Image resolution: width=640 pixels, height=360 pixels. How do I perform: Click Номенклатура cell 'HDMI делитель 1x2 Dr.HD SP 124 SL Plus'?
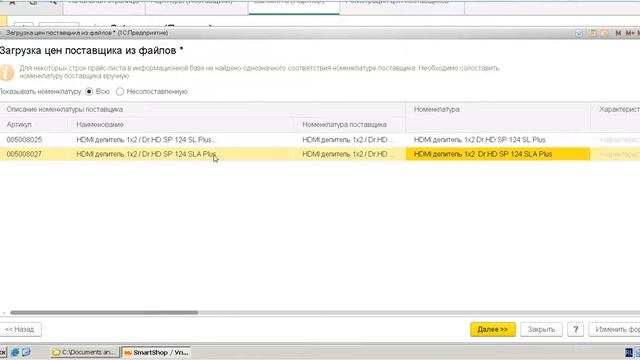(498, 140)
